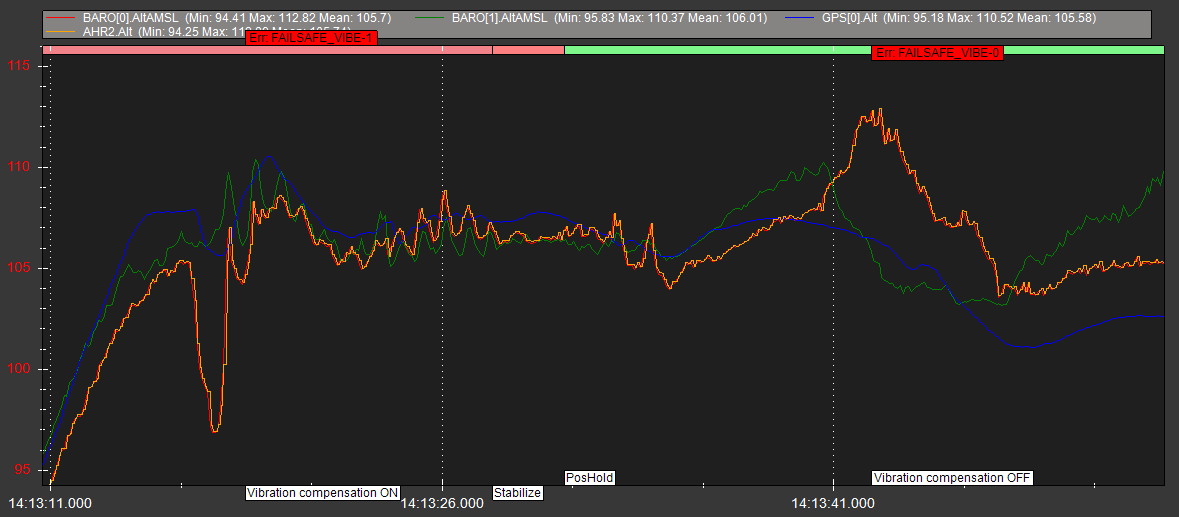This screenshot has height=517, width=1179.
Task: Select the Vibration compensation OFF event label
Action: 952,478
